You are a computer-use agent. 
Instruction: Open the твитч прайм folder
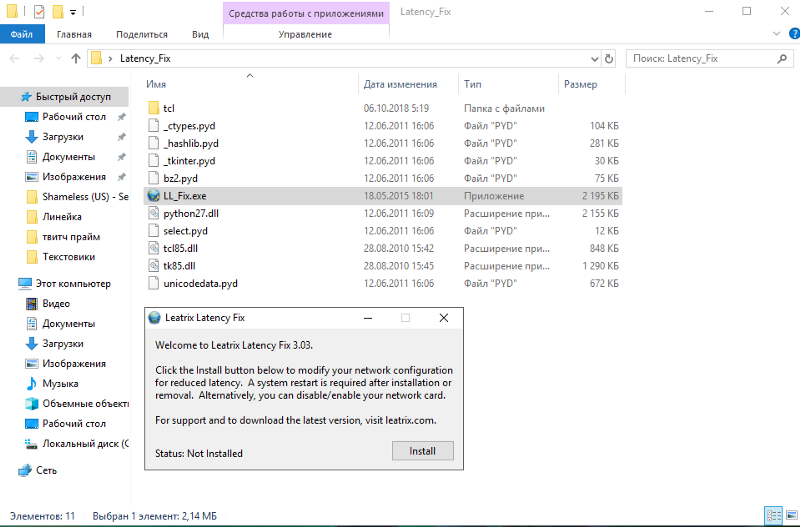click(x=71, y=237)
